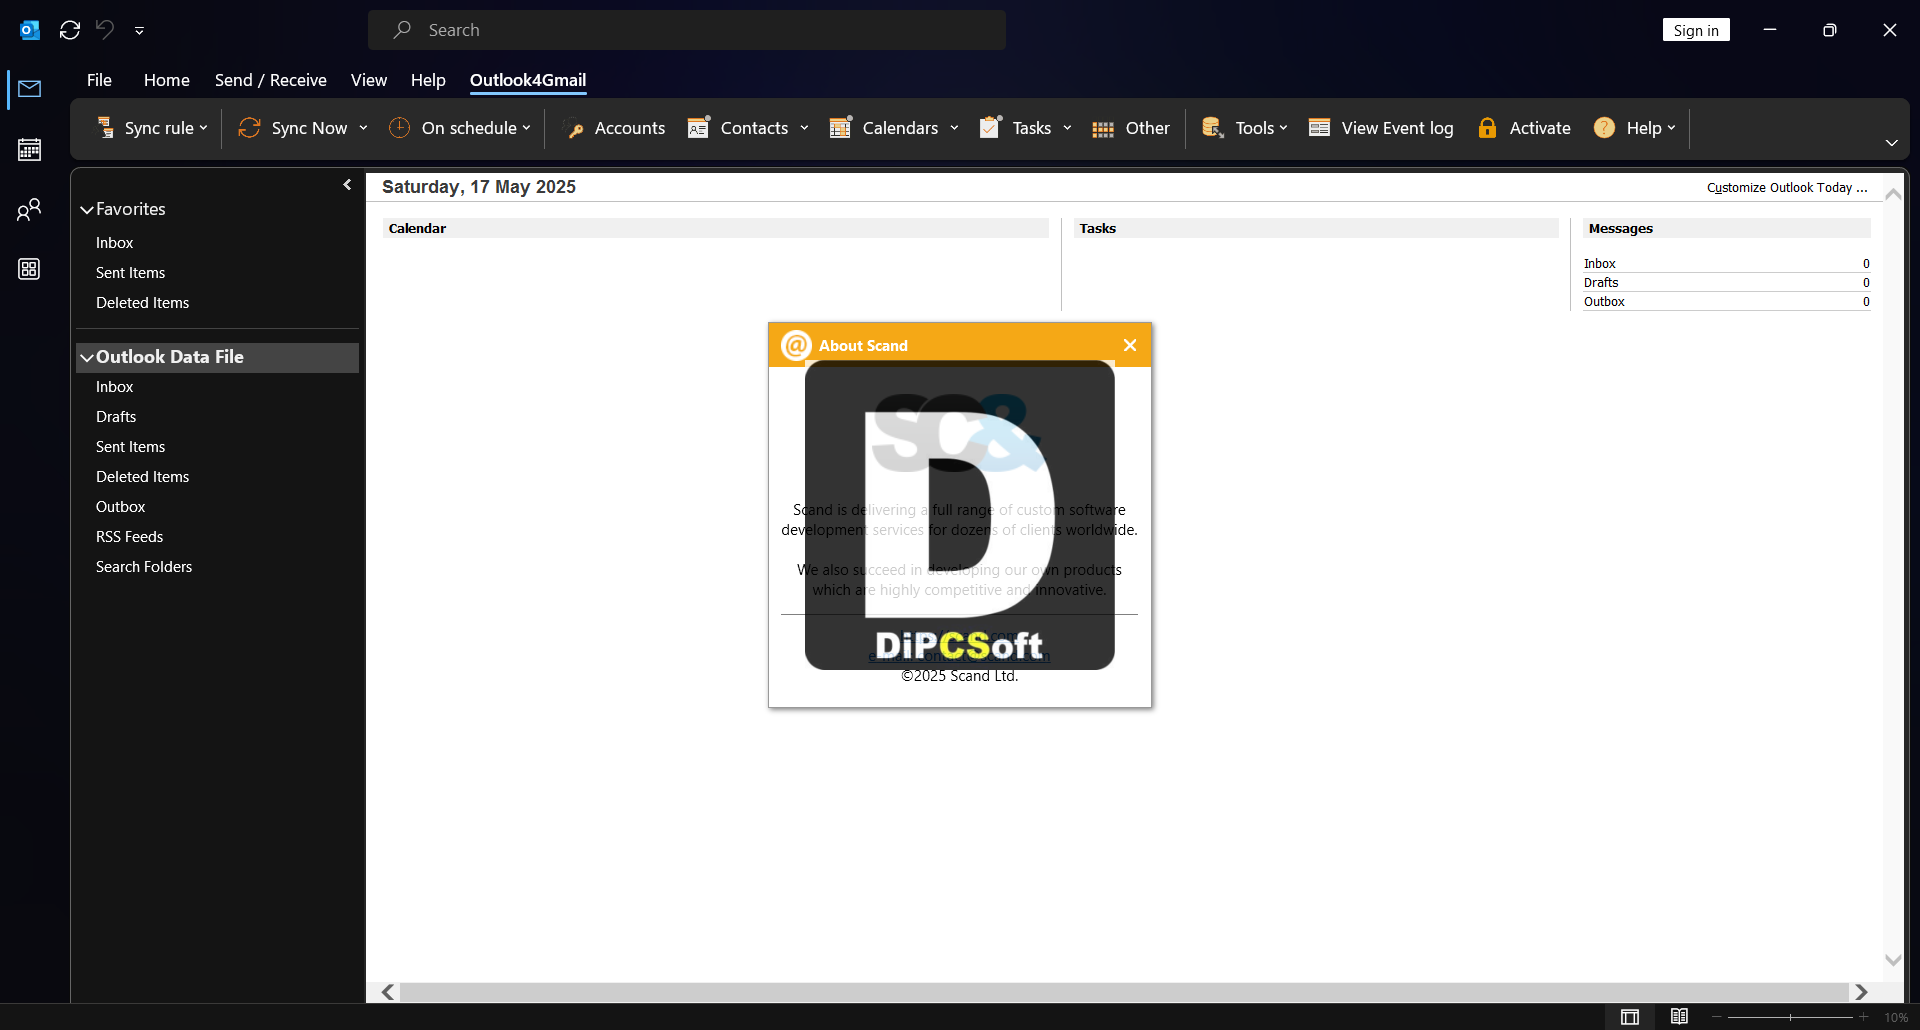Open the File menu
The width and height of the screenshot is (1920, 1030).
(x=99, y=80)
